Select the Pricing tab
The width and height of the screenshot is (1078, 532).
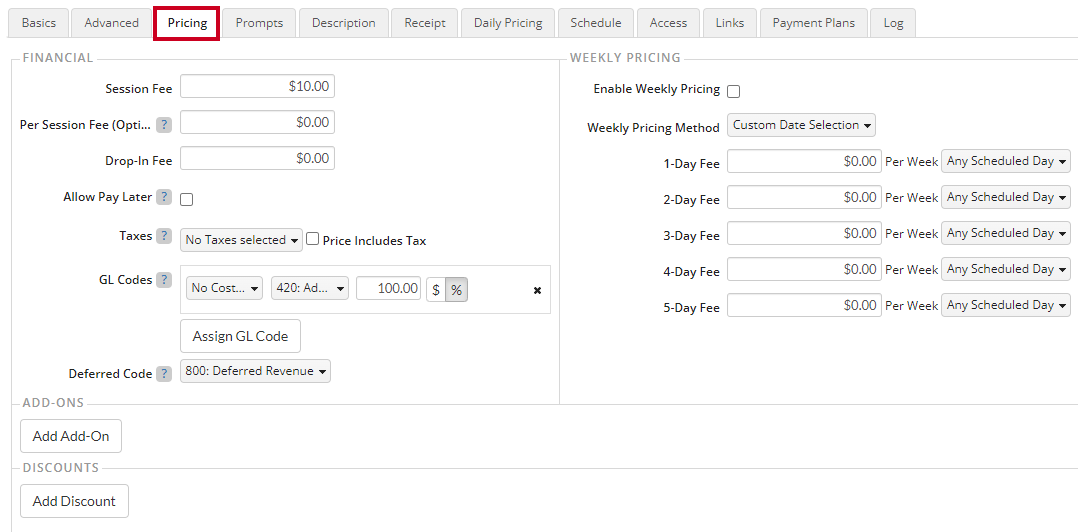187,23
